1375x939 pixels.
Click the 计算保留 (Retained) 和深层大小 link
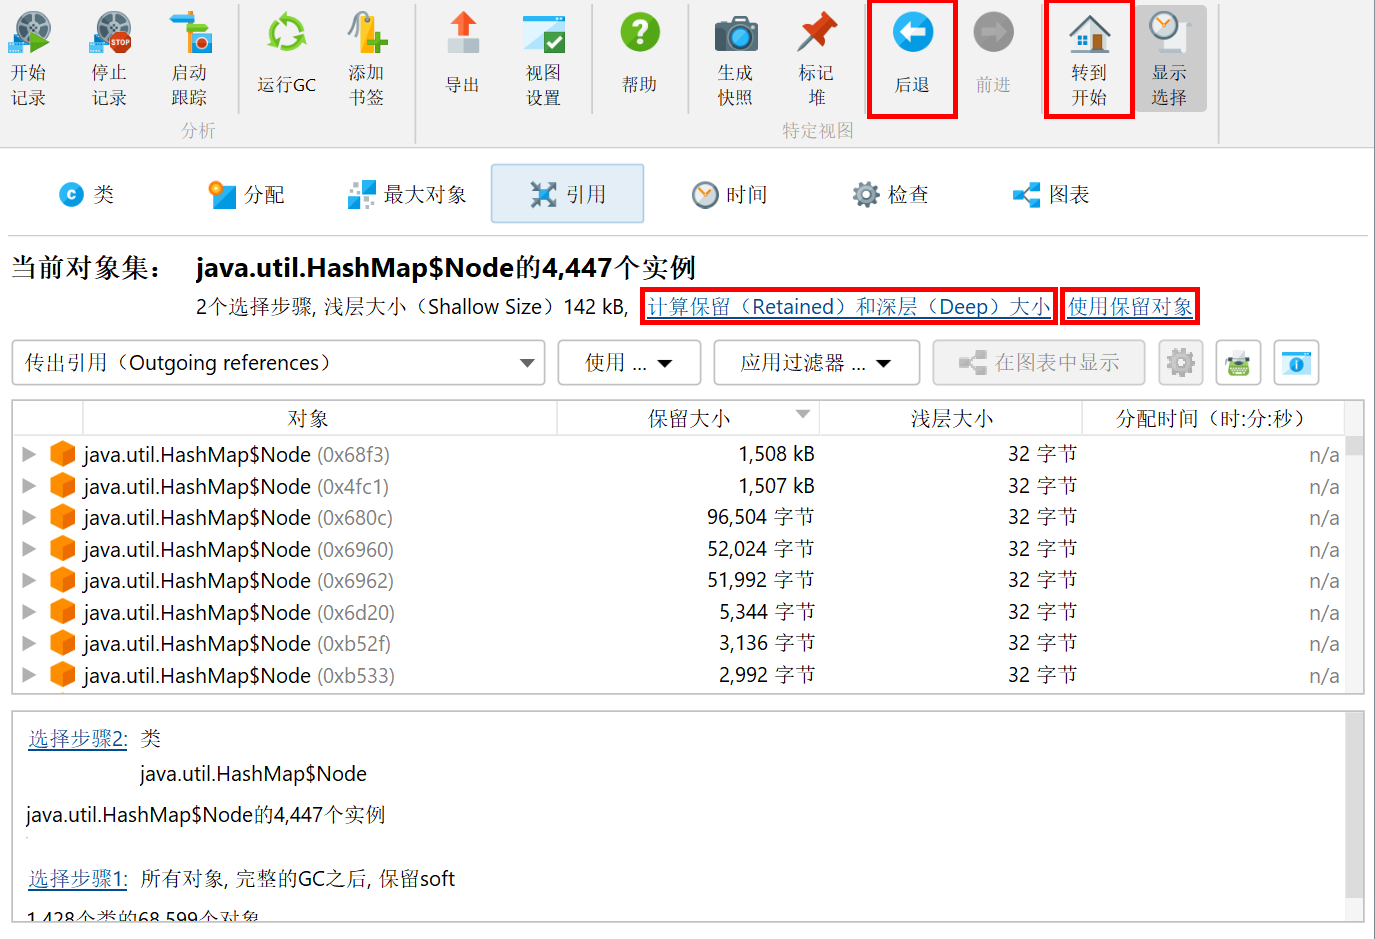(848, 307)
